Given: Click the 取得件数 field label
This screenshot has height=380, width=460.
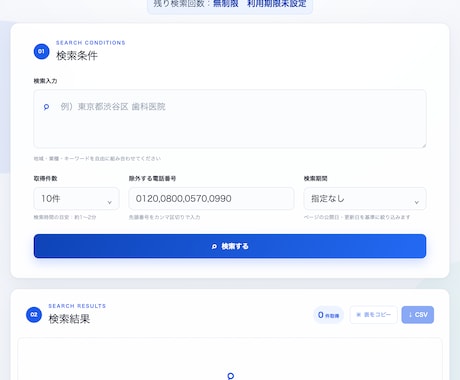Looking at the screenshot, I should coord(45,179).
